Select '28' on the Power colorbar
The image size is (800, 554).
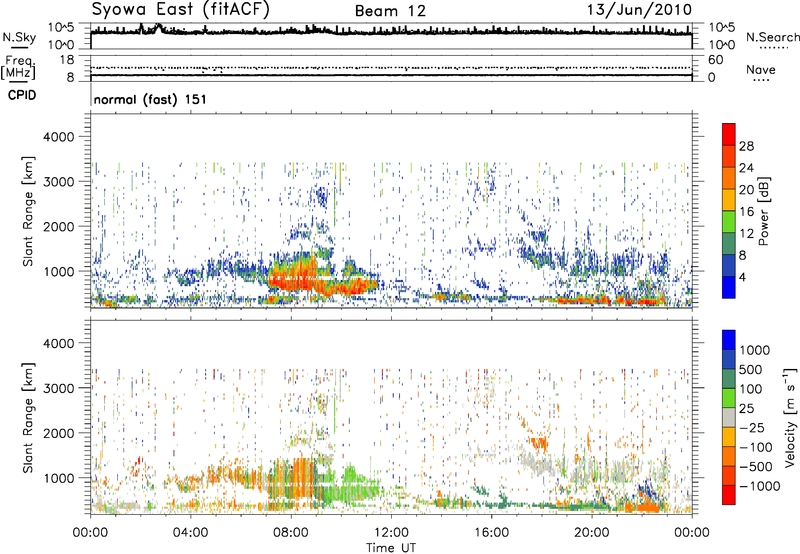coord(746,146)
